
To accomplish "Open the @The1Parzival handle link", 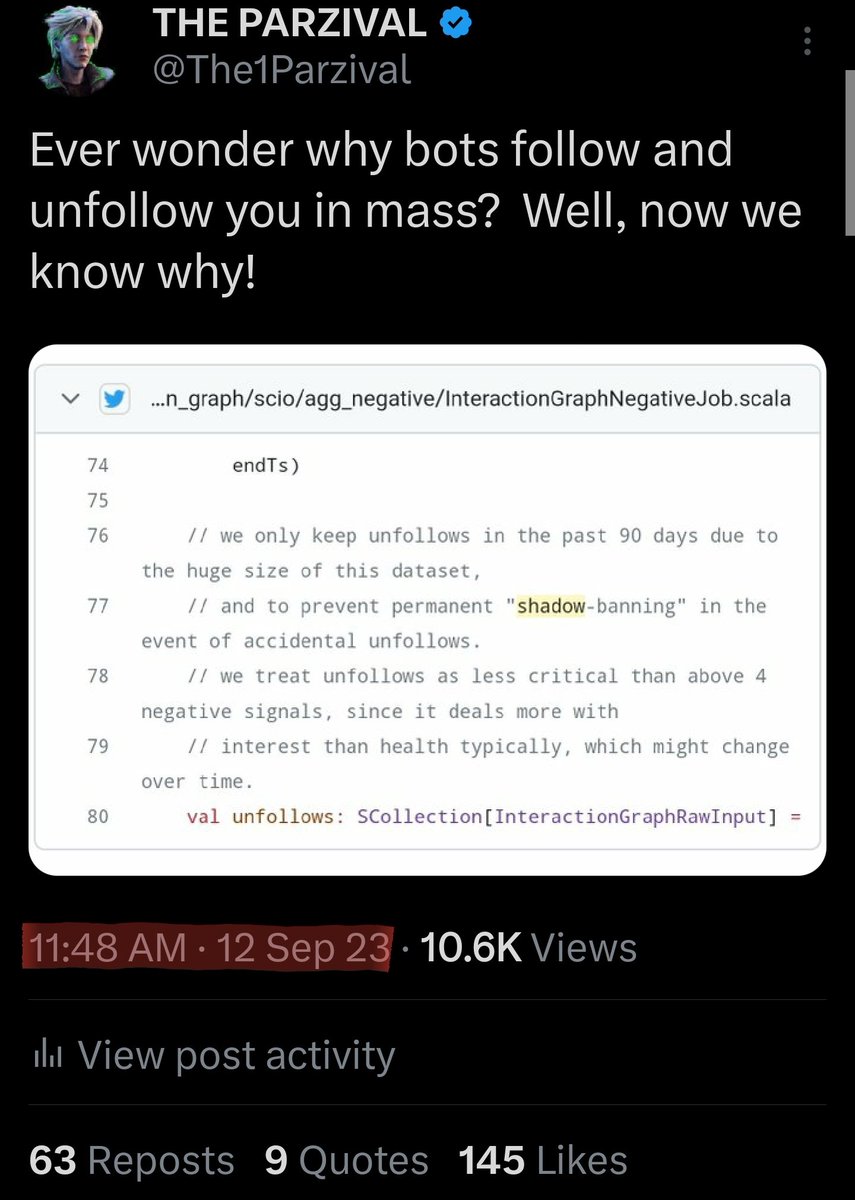I will tap(281, 69).
